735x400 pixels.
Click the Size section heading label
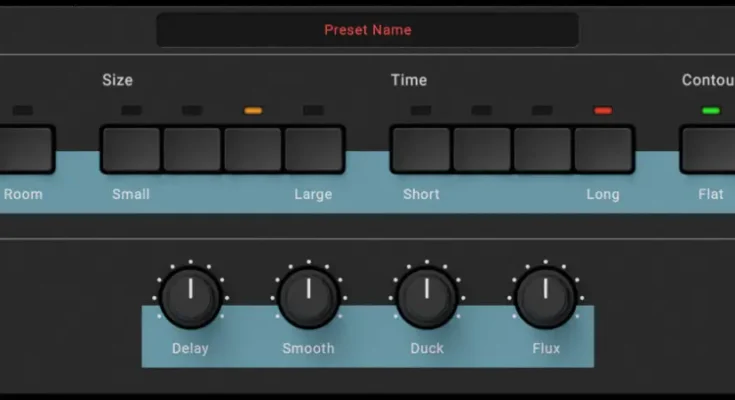[117, 80]
